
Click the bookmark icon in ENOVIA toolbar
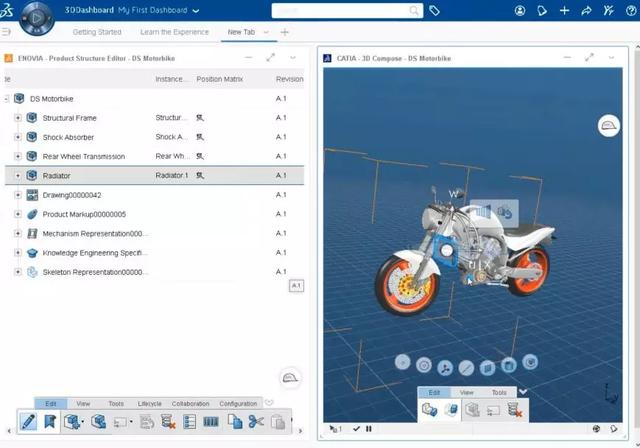tap(50, 421)
